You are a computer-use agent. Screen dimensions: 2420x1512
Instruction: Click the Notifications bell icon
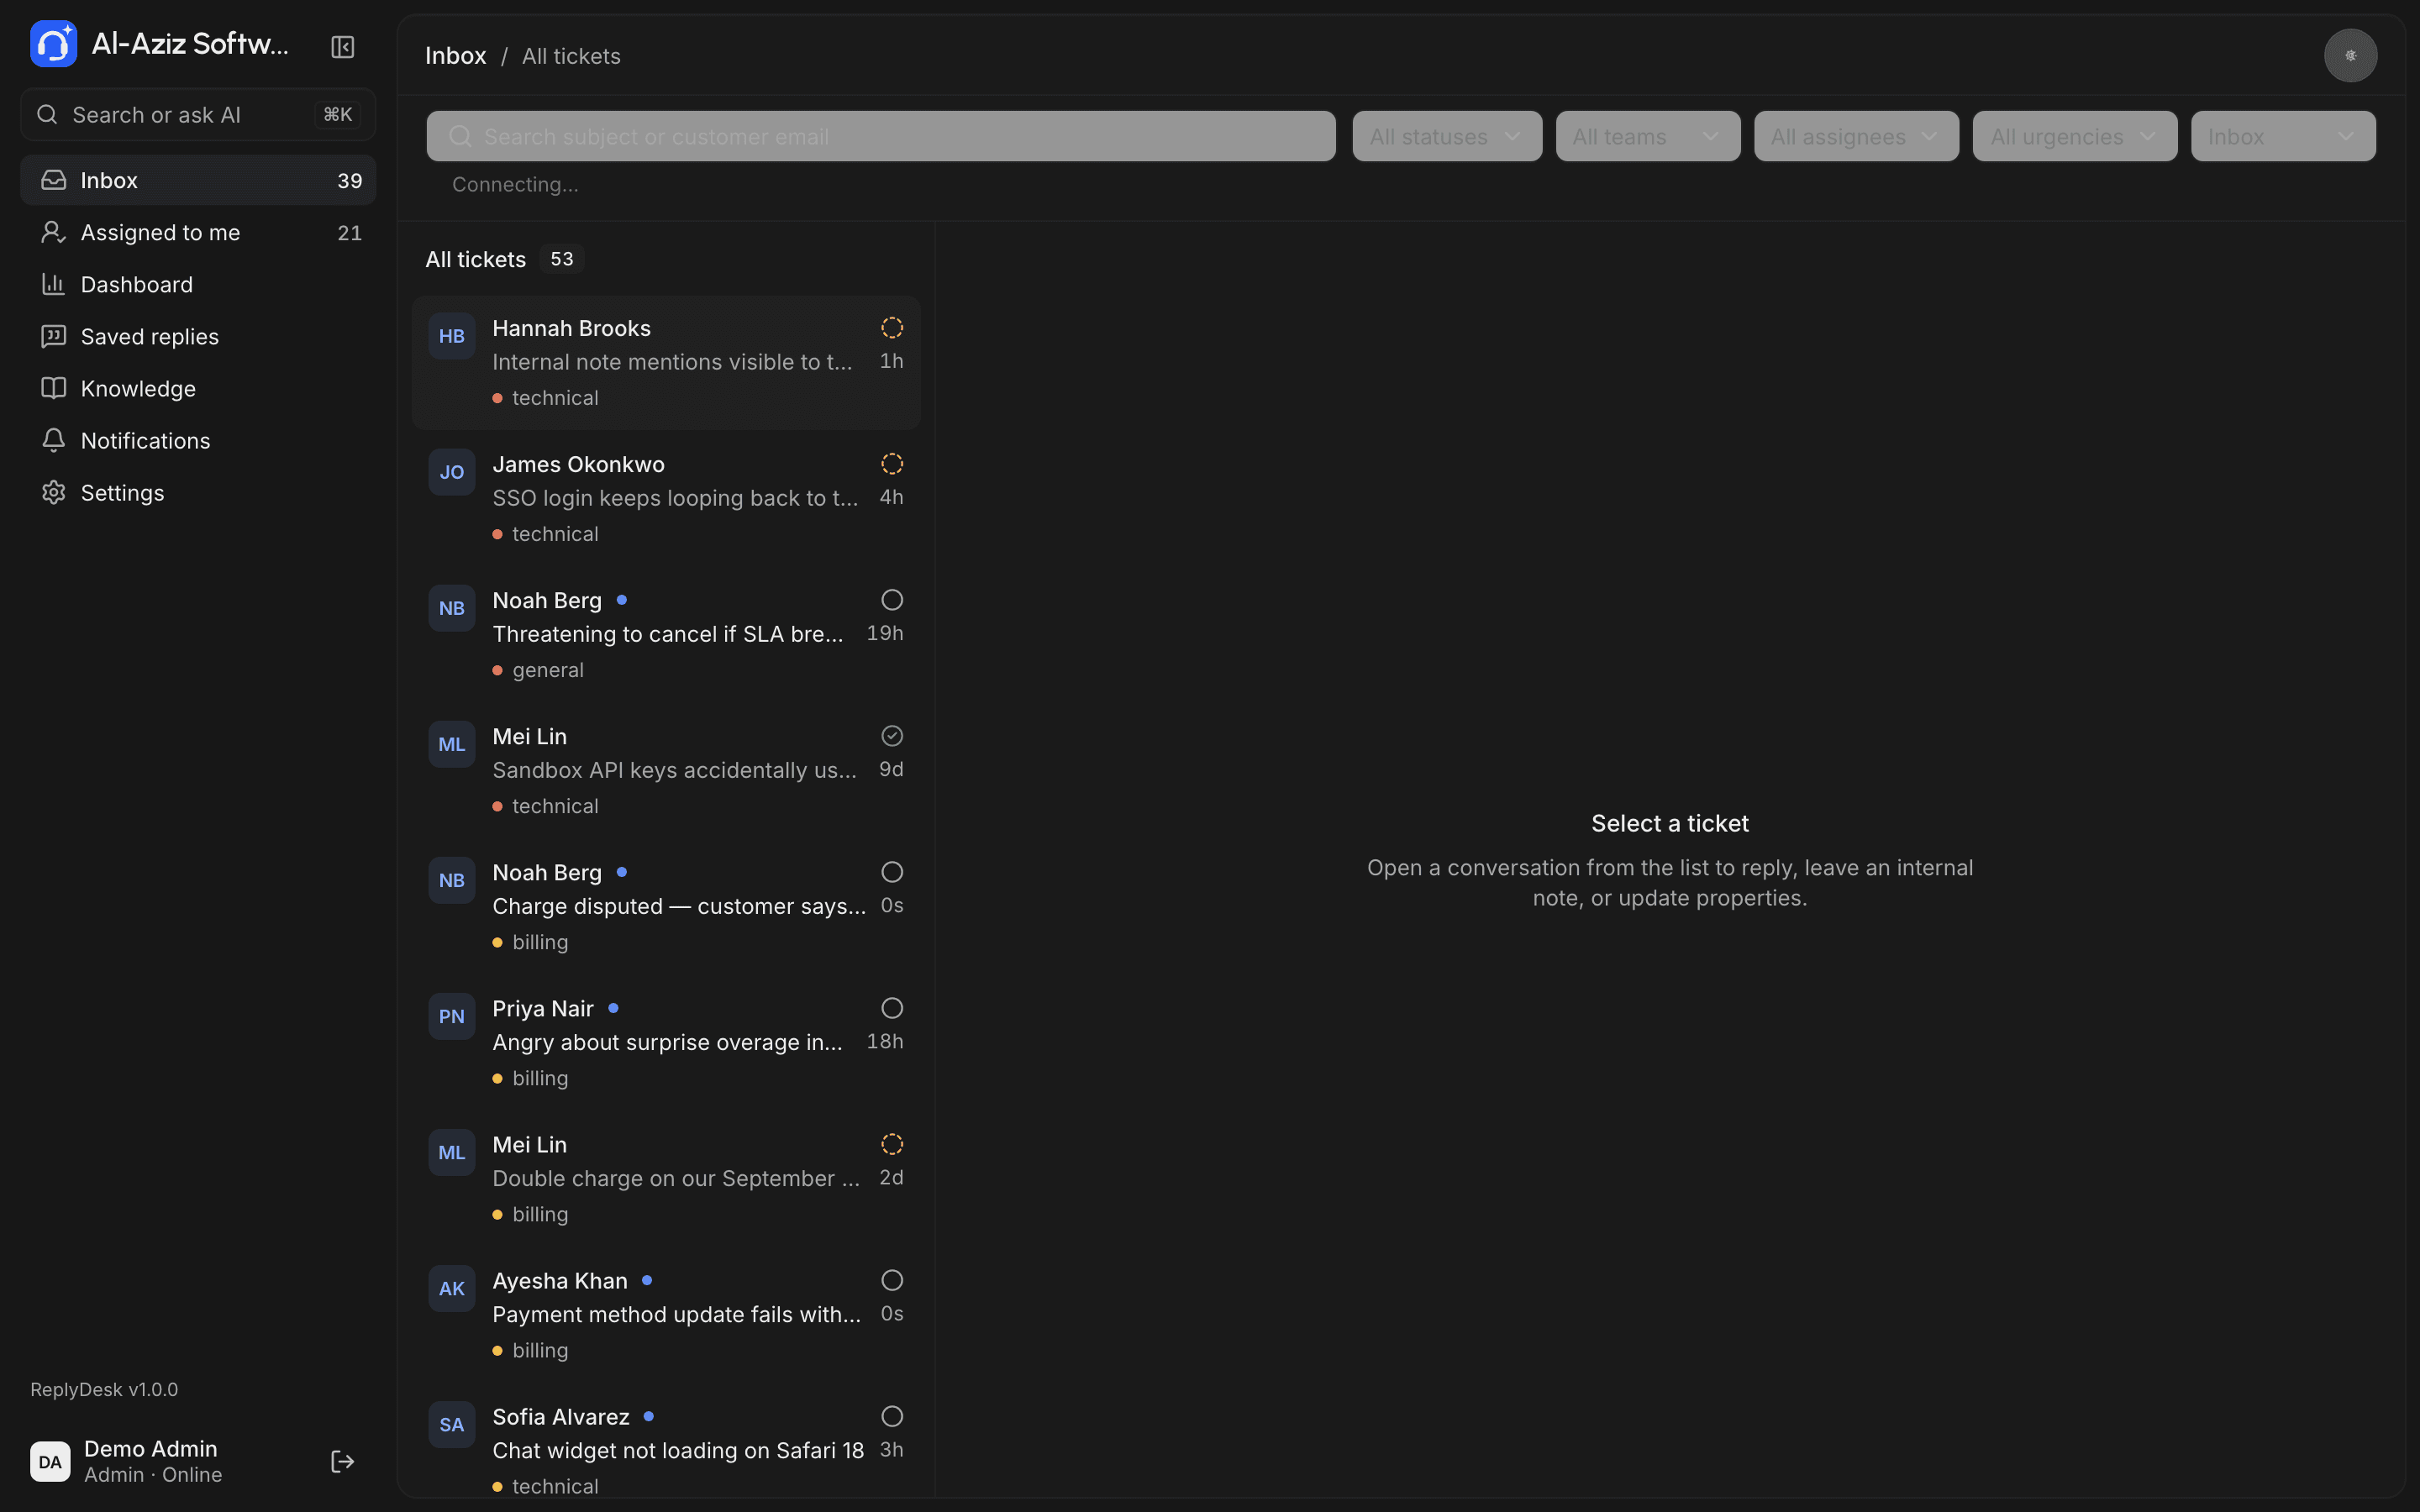(53, 440)
